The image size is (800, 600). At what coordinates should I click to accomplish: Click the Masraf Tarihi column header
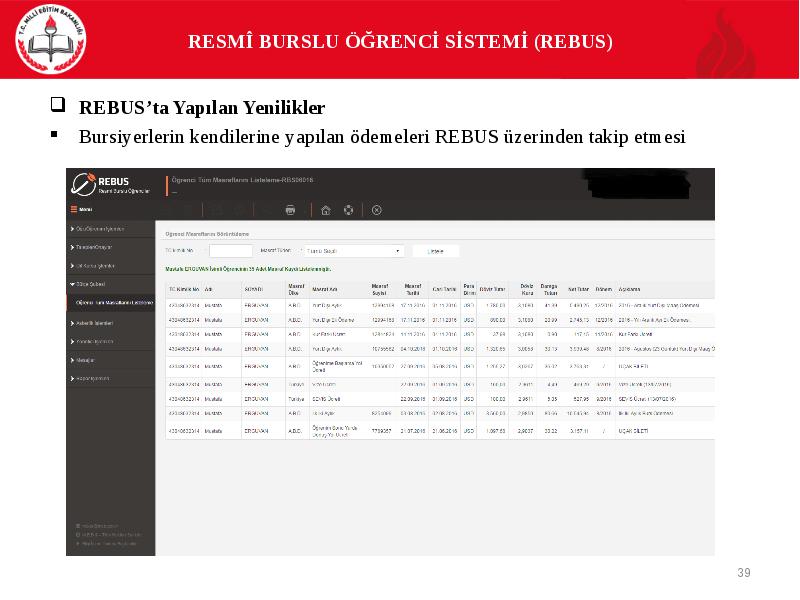[413, 289]
